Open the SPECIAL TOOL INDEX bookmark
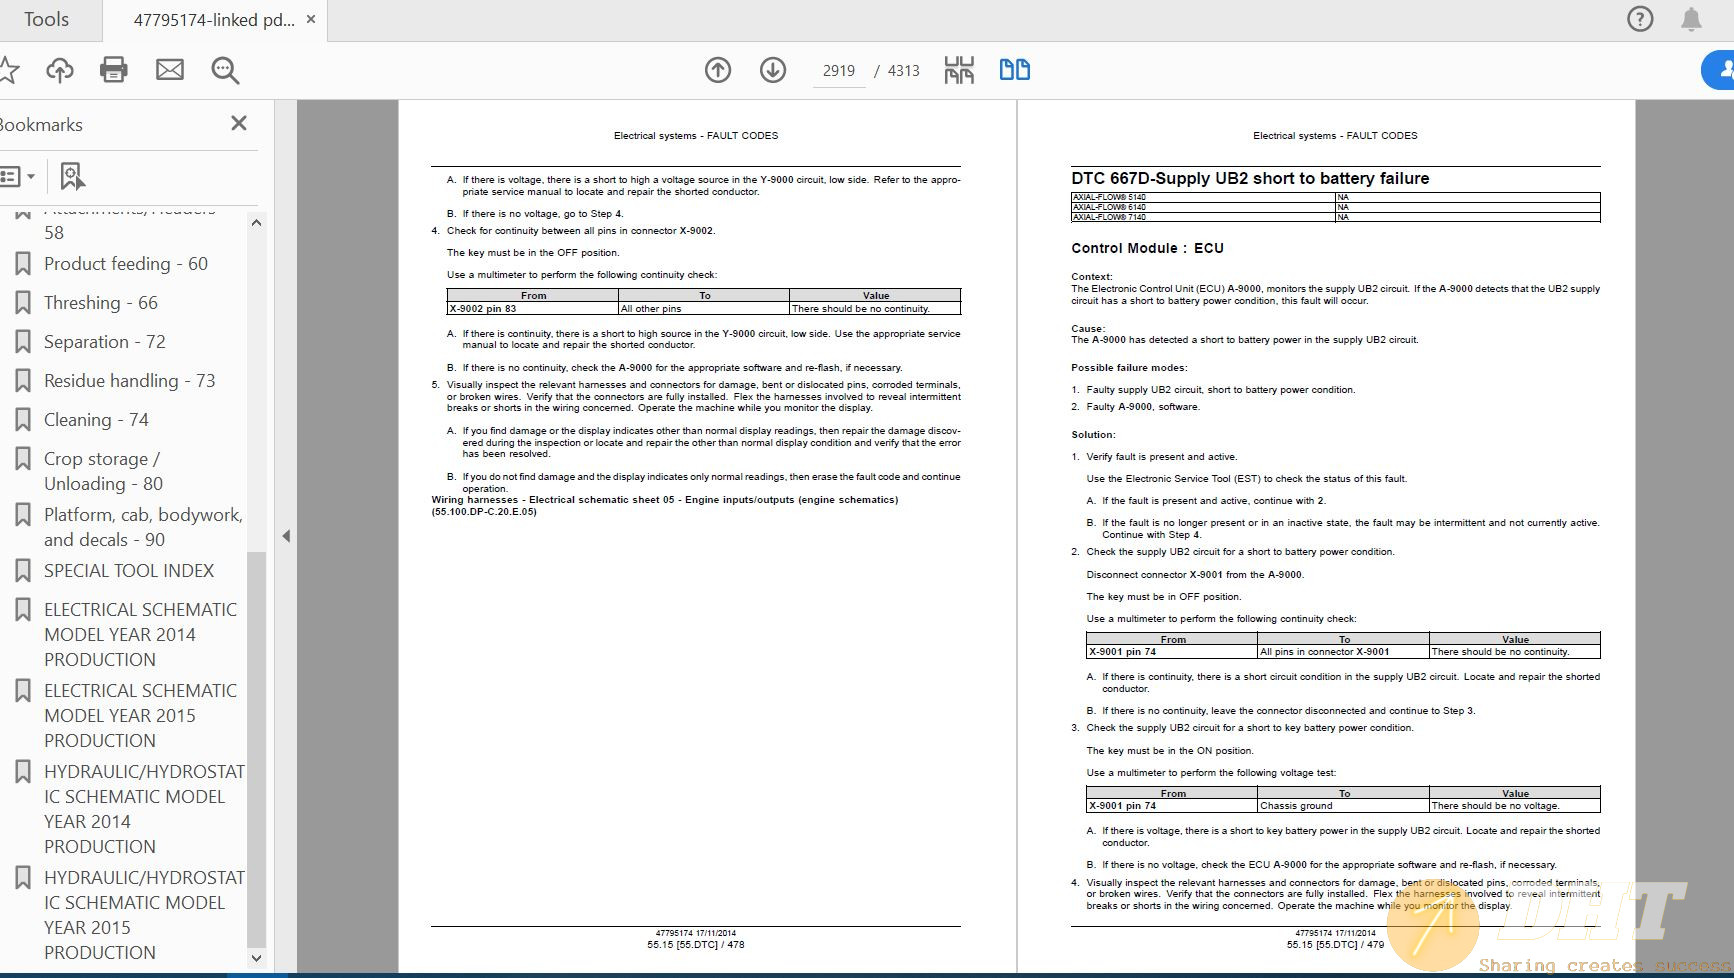This screenshot has height=978, width=1734. click(x=129, y=571)
